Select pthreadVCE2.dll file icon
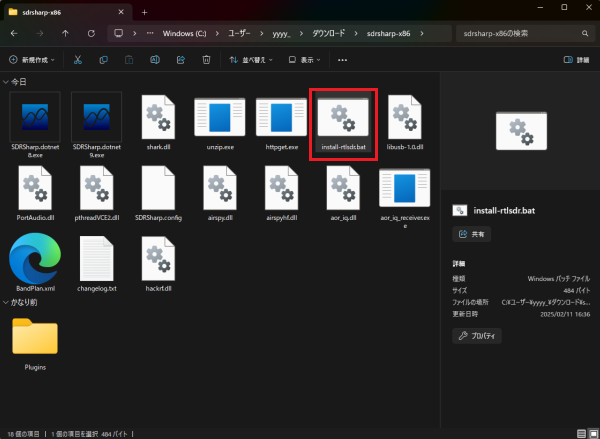The image size is (600, 439). click(x=96, y=188)
